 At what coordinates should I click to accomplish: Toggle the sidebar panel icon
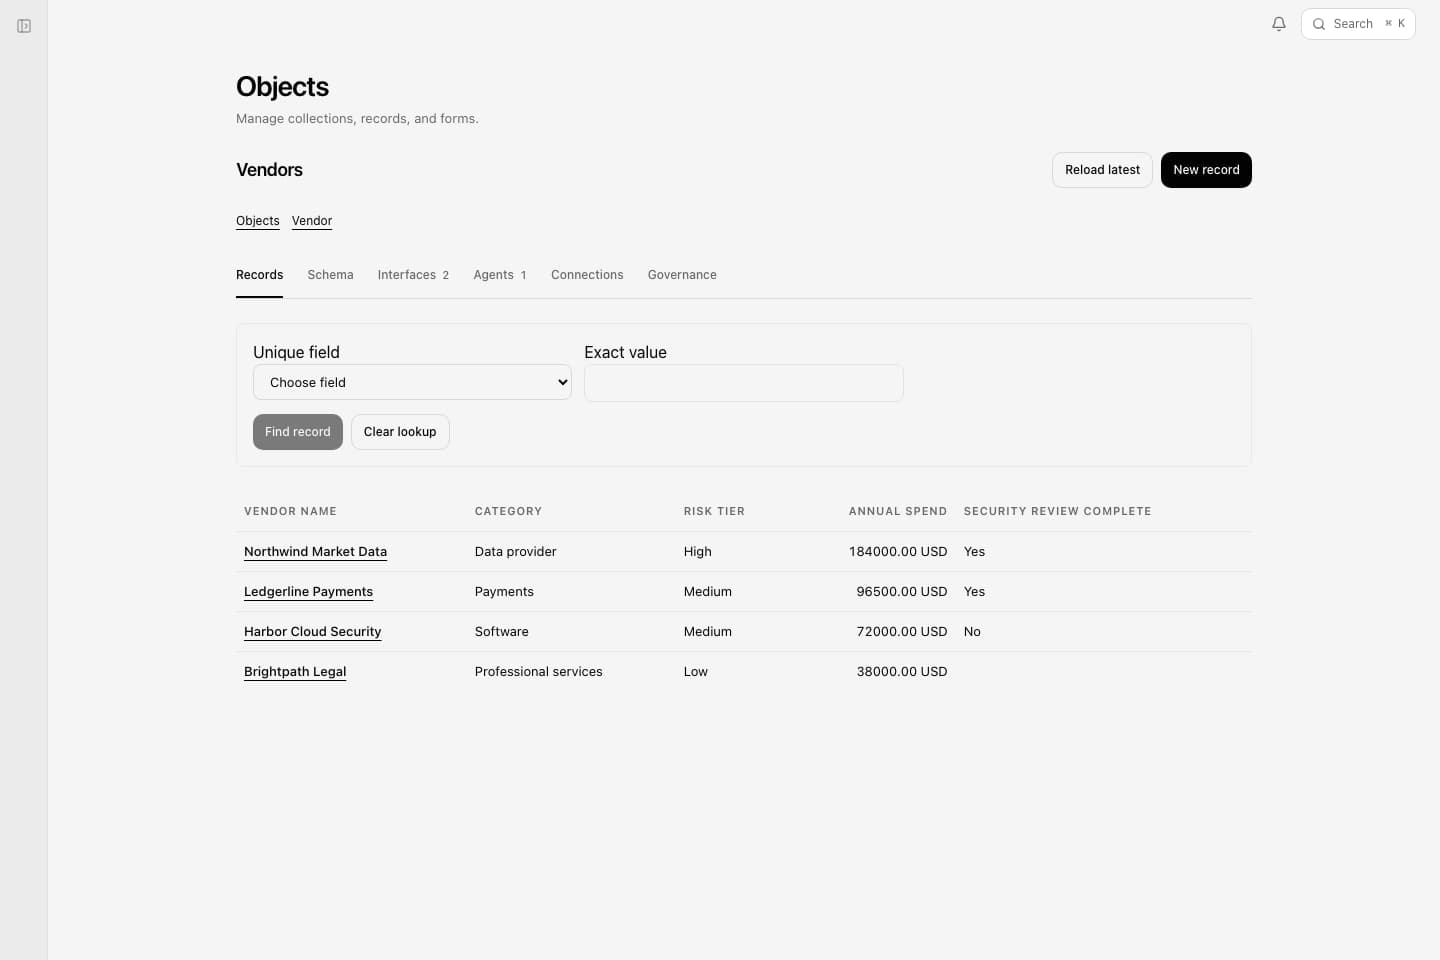pos(24,26)
